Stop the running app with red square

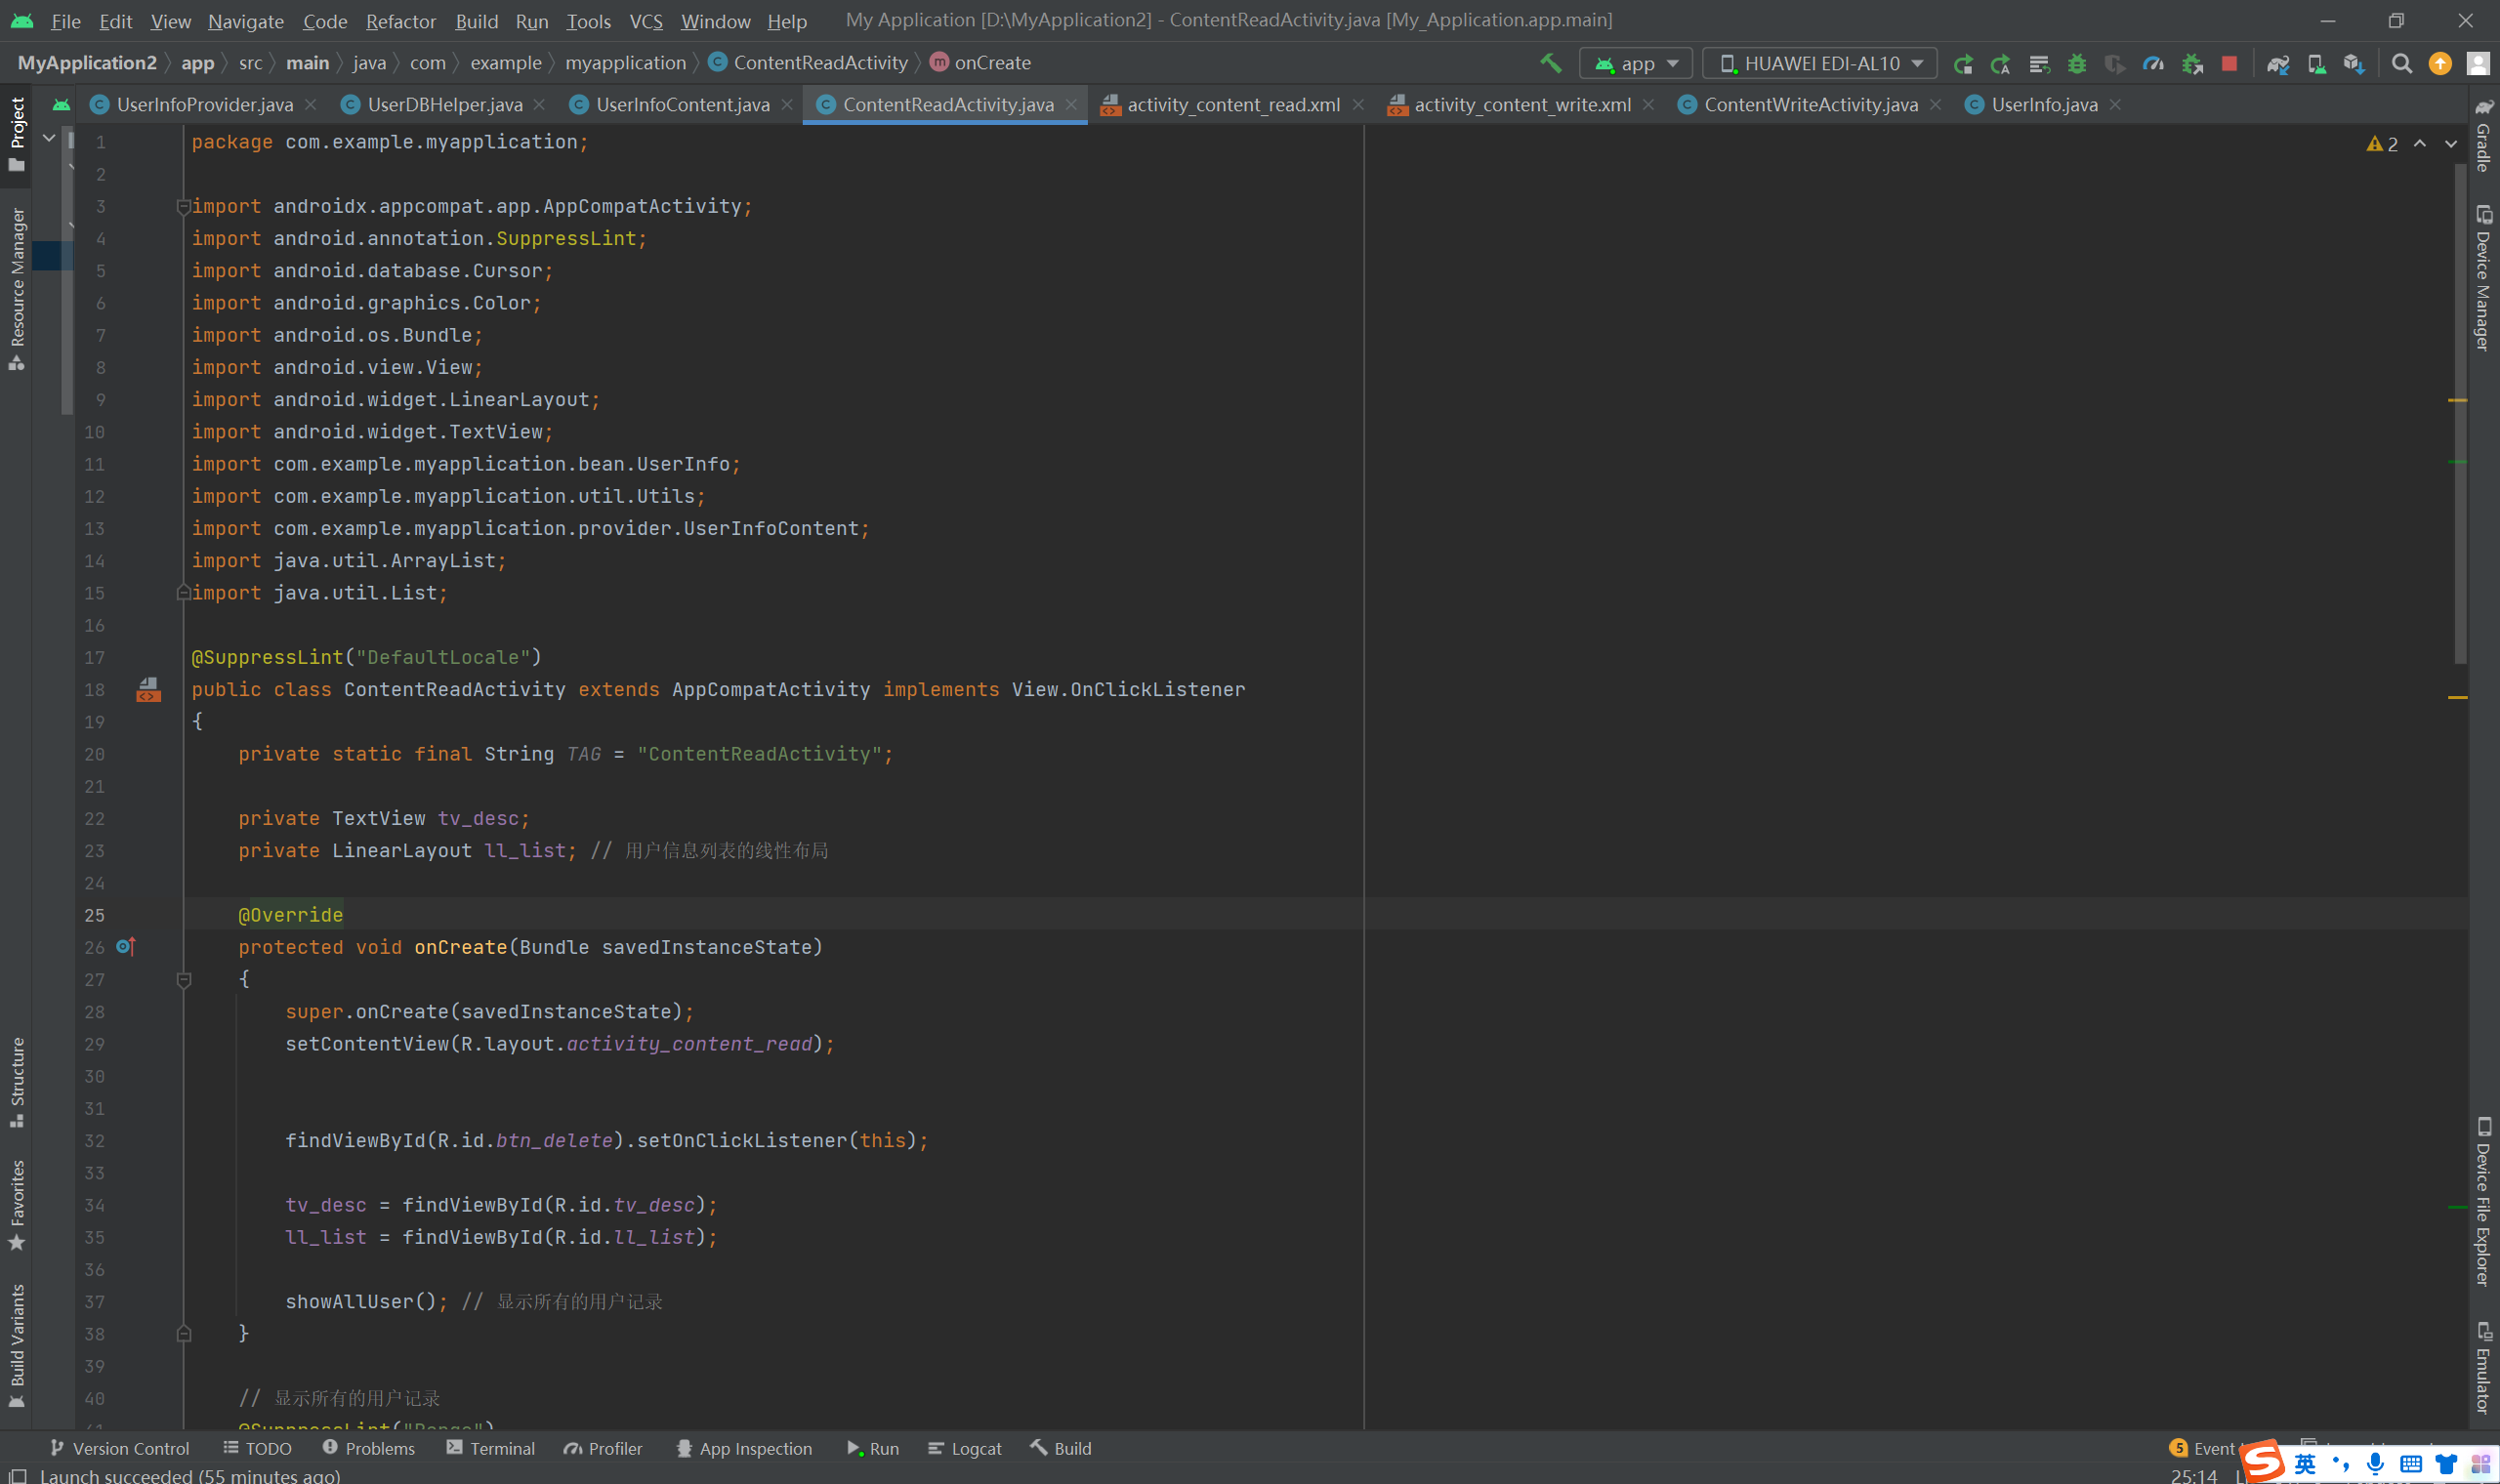[2229, 64]
